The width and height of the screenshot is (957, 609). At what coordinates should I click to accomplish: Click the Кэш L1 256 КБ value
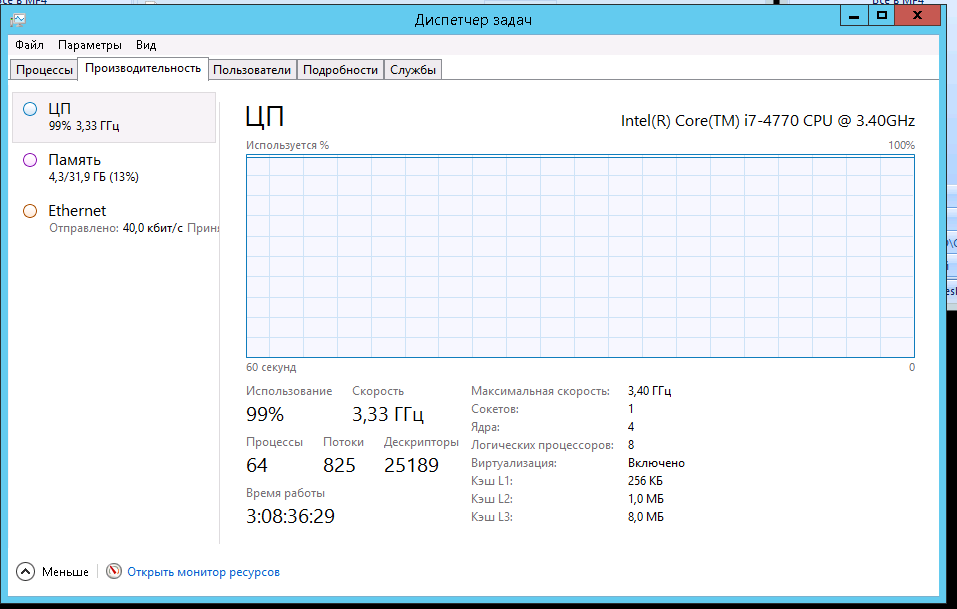coord(645,481)
